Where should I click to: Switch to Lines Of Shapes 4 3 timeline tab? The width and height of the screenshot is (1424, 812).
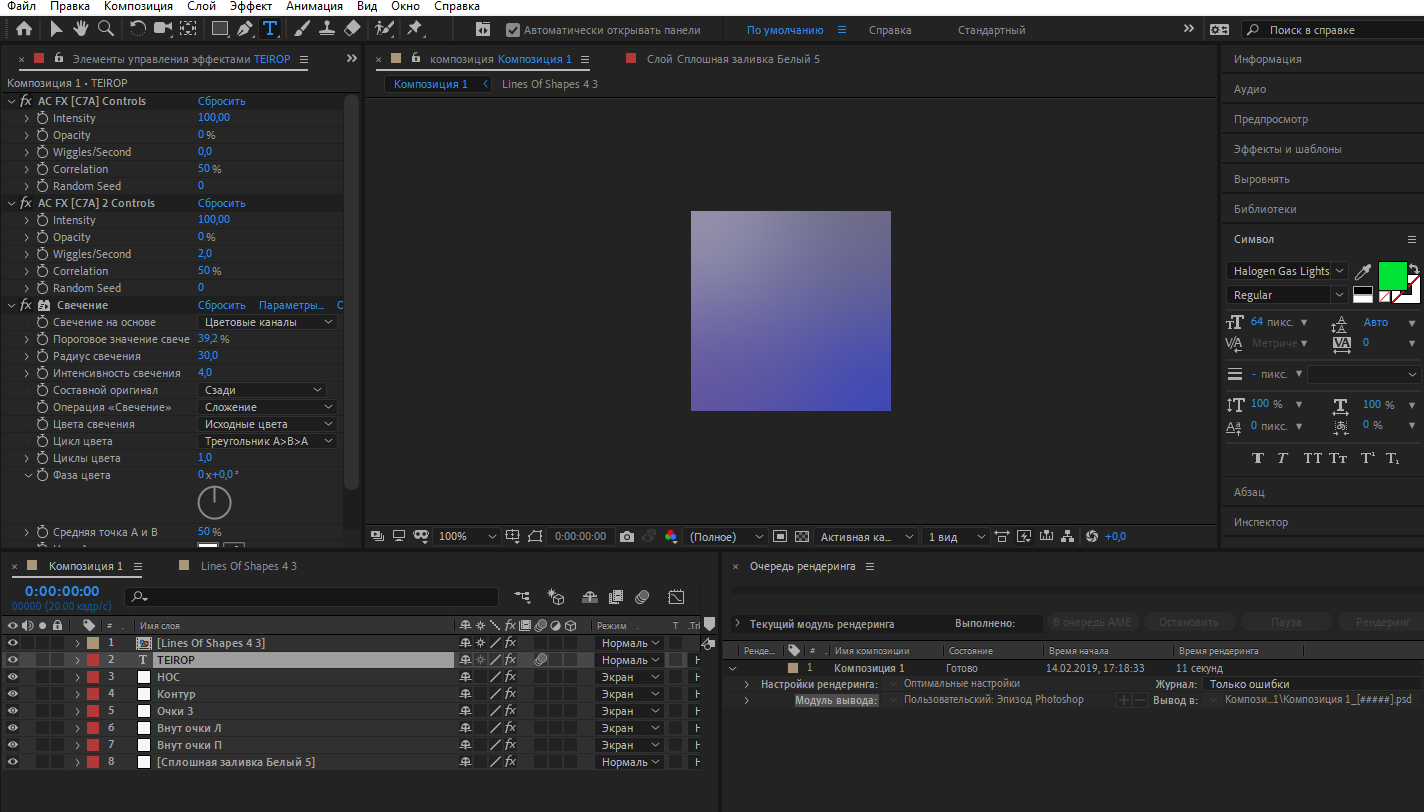click(248, 566)
